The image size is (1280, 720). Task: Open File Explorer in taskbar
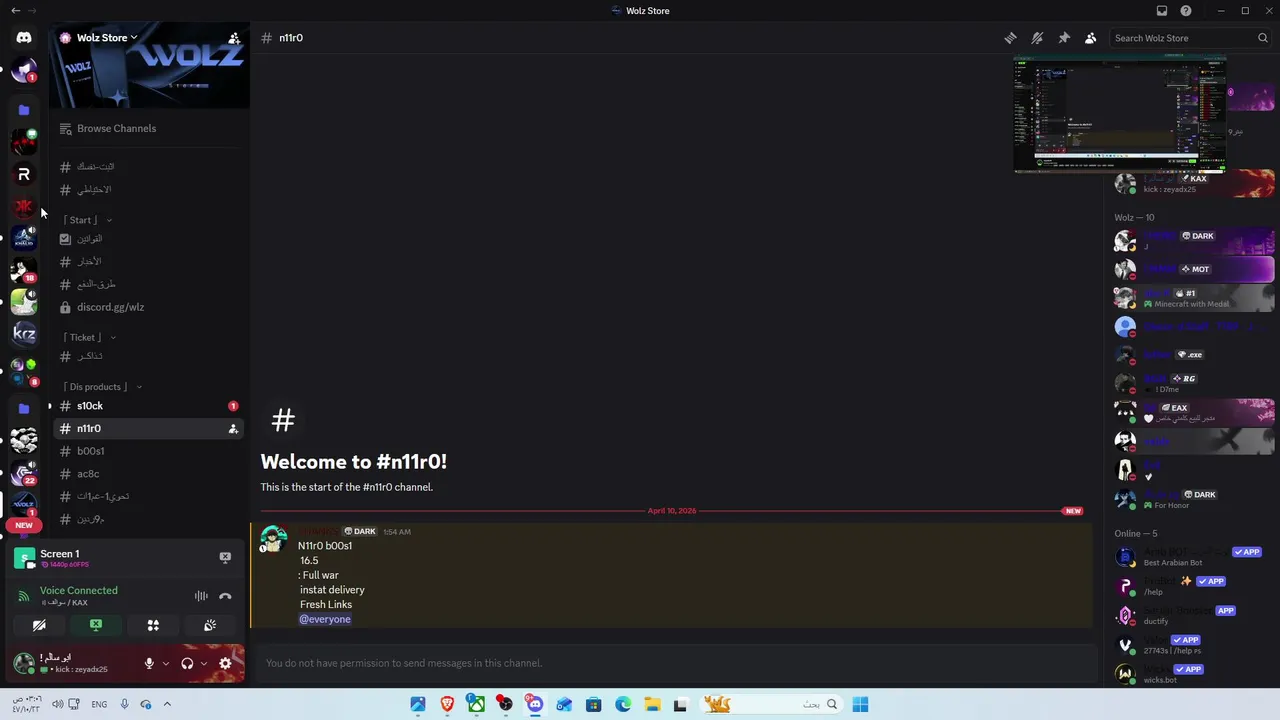point(652,704)
